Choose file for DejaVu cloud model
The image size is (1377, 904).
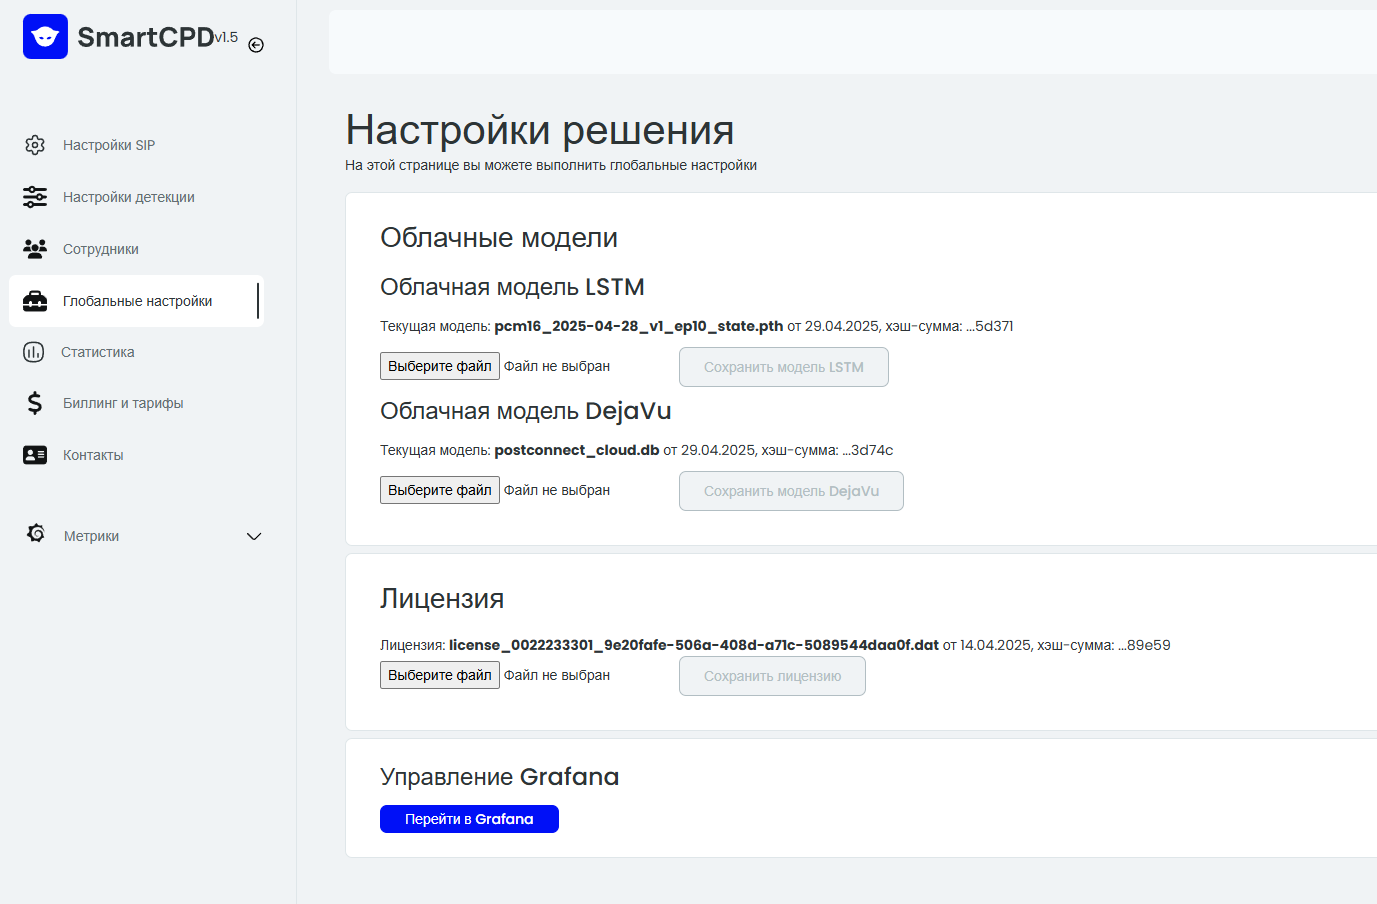440,490
